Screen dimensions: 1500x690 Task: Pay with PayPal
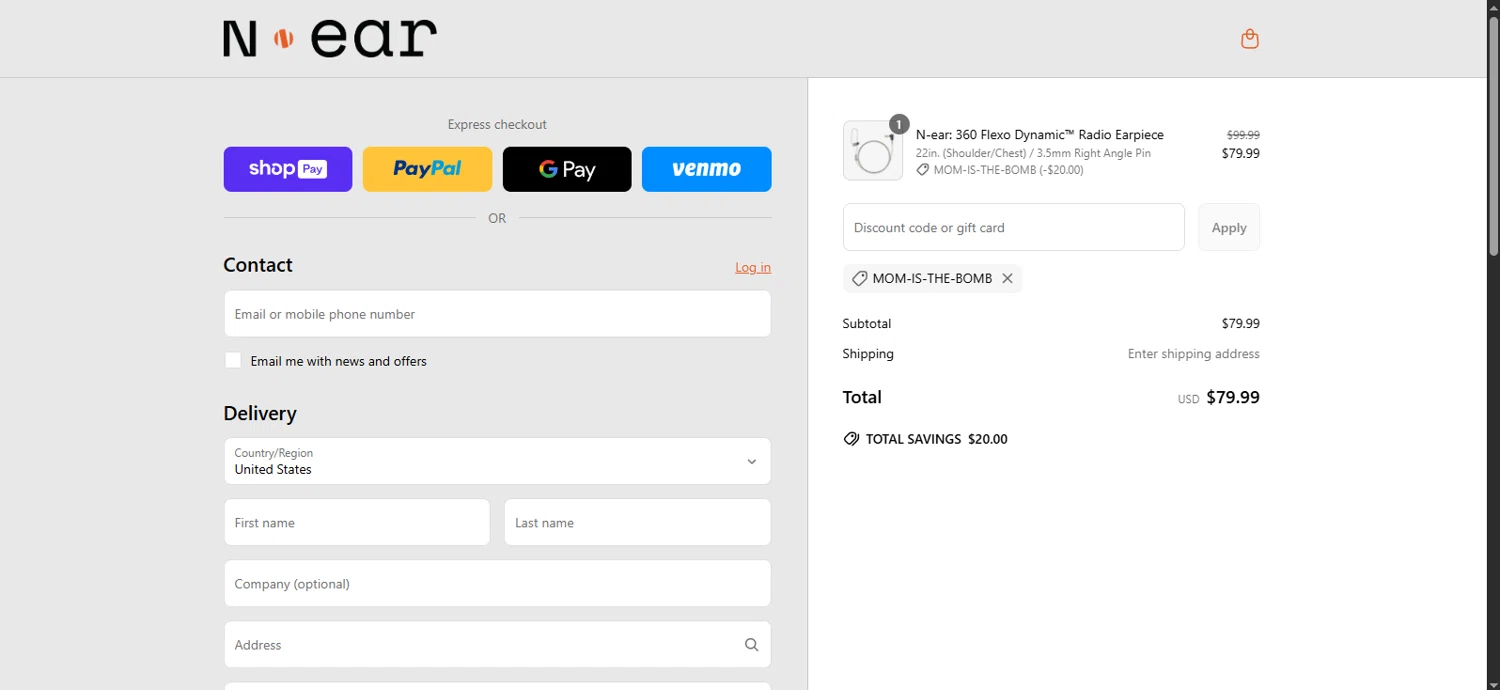pyautogui.click(x=427, y=169)
